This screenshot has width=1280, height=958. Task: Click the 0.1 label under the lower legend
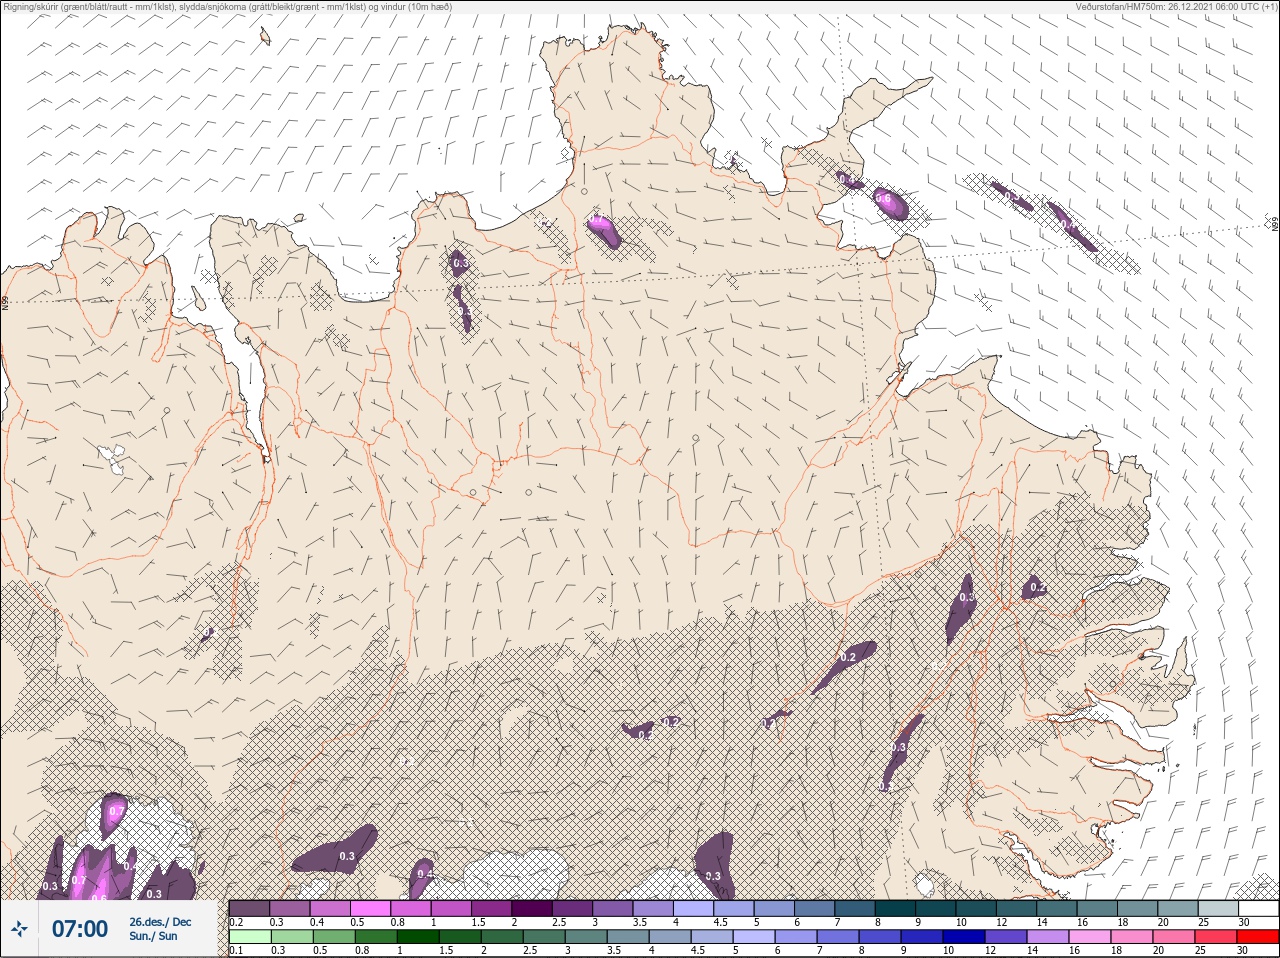pos(236,951)
